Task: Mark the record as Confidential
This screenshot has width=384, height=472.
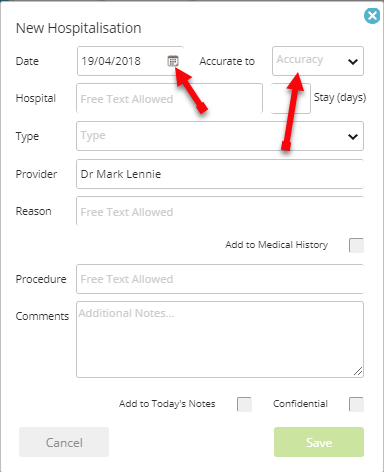Action: point(356,404)
